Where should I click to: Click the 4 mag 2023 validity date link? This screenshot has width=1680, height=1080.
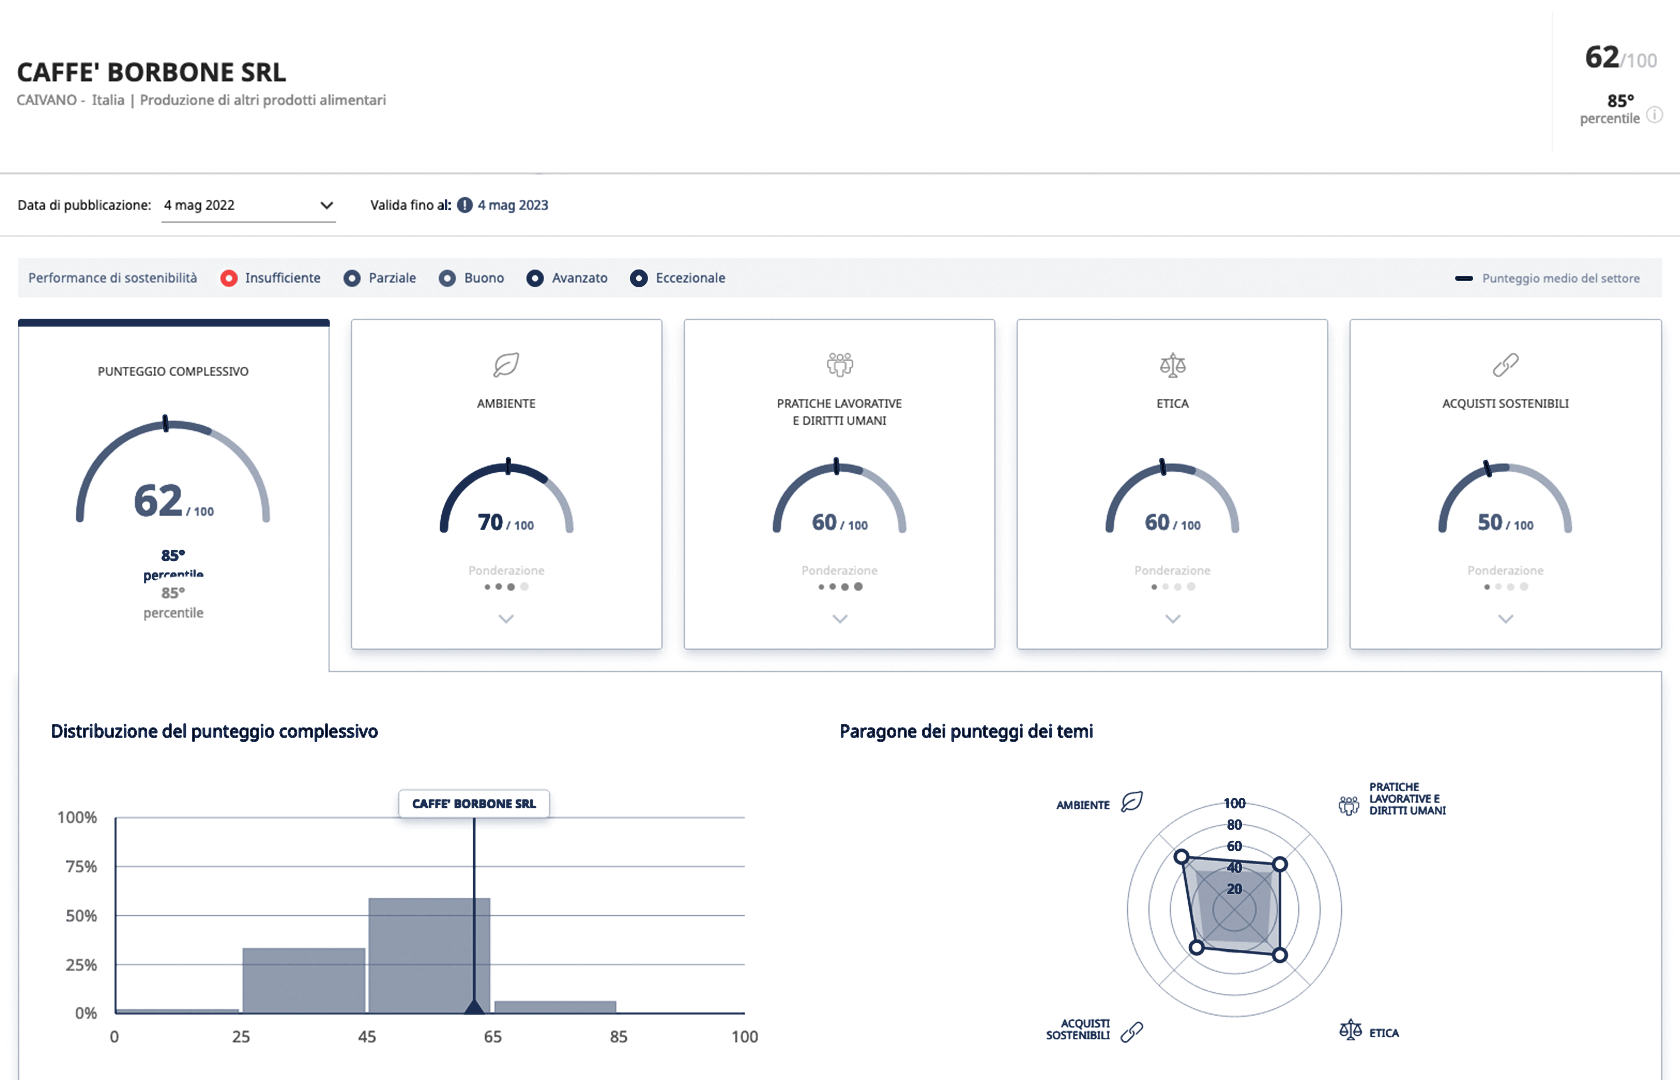[x=513, y=205]
